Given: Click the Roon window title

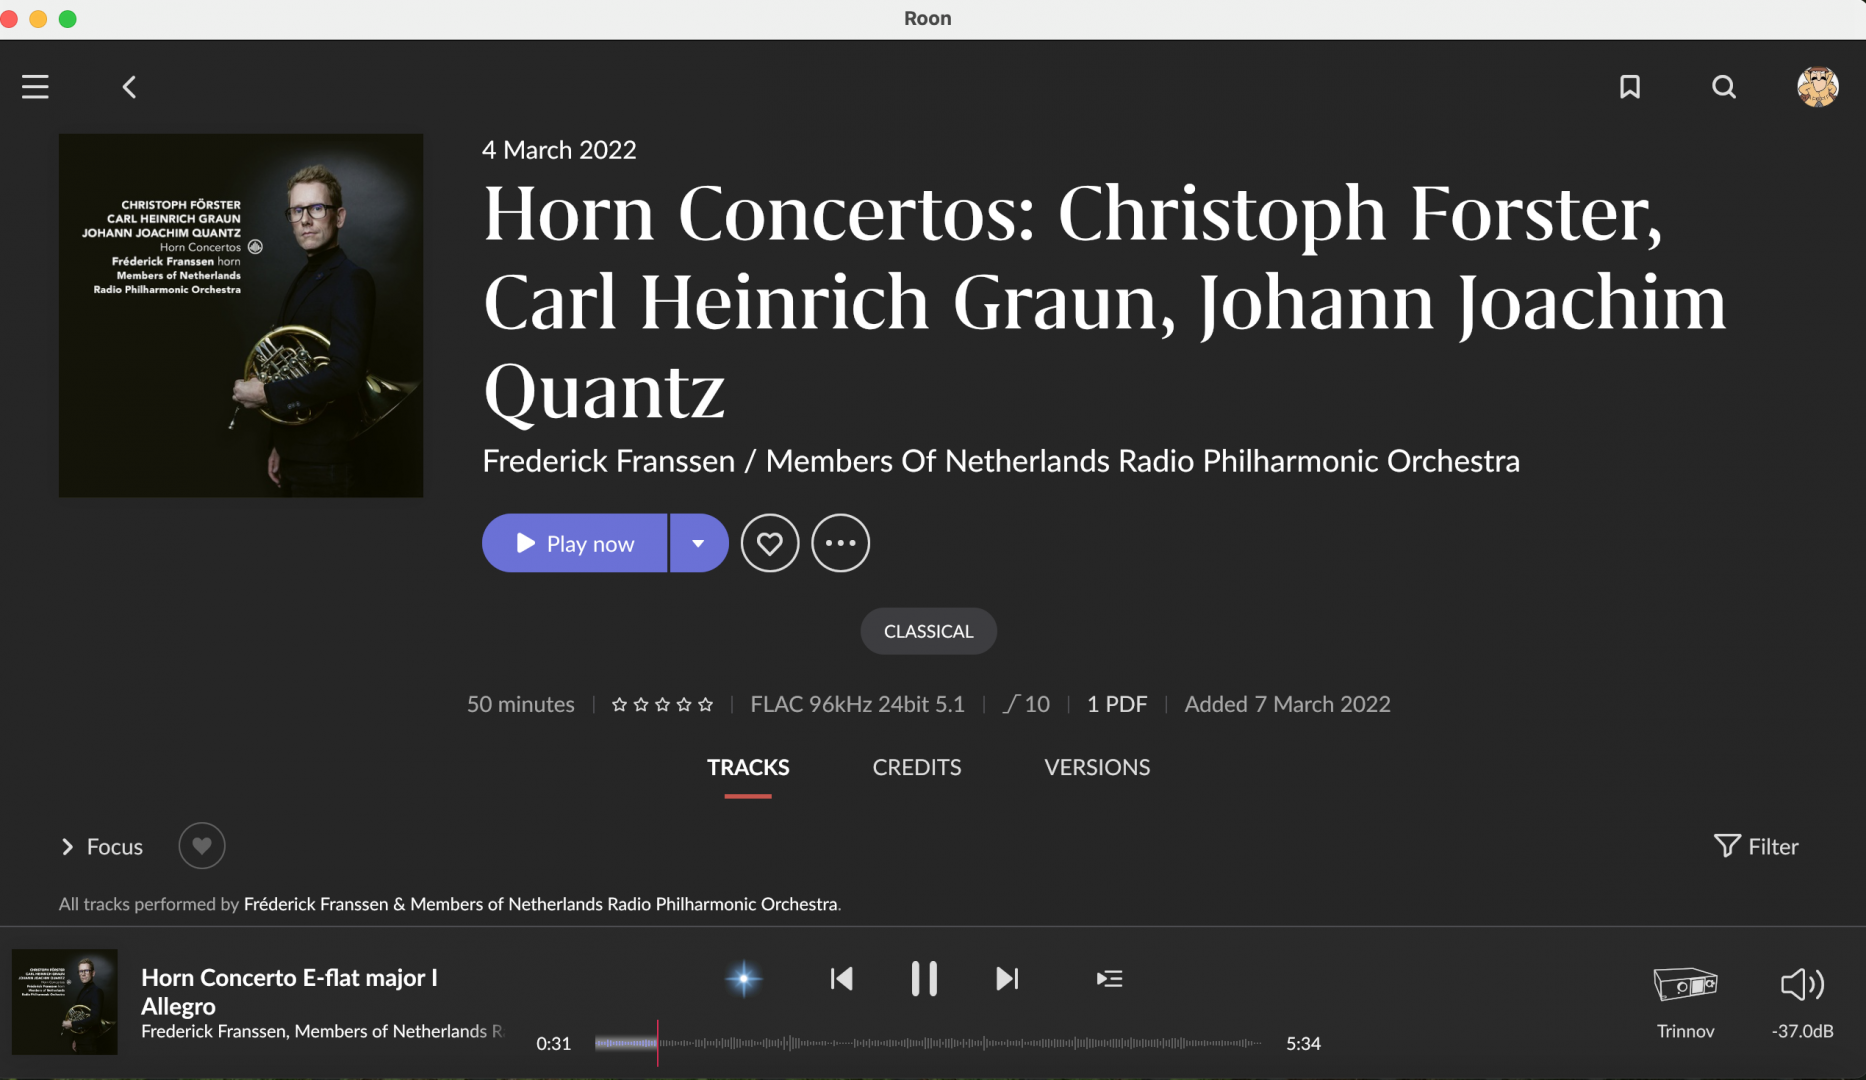Looking at the screenshot, I should pos(928,18).
